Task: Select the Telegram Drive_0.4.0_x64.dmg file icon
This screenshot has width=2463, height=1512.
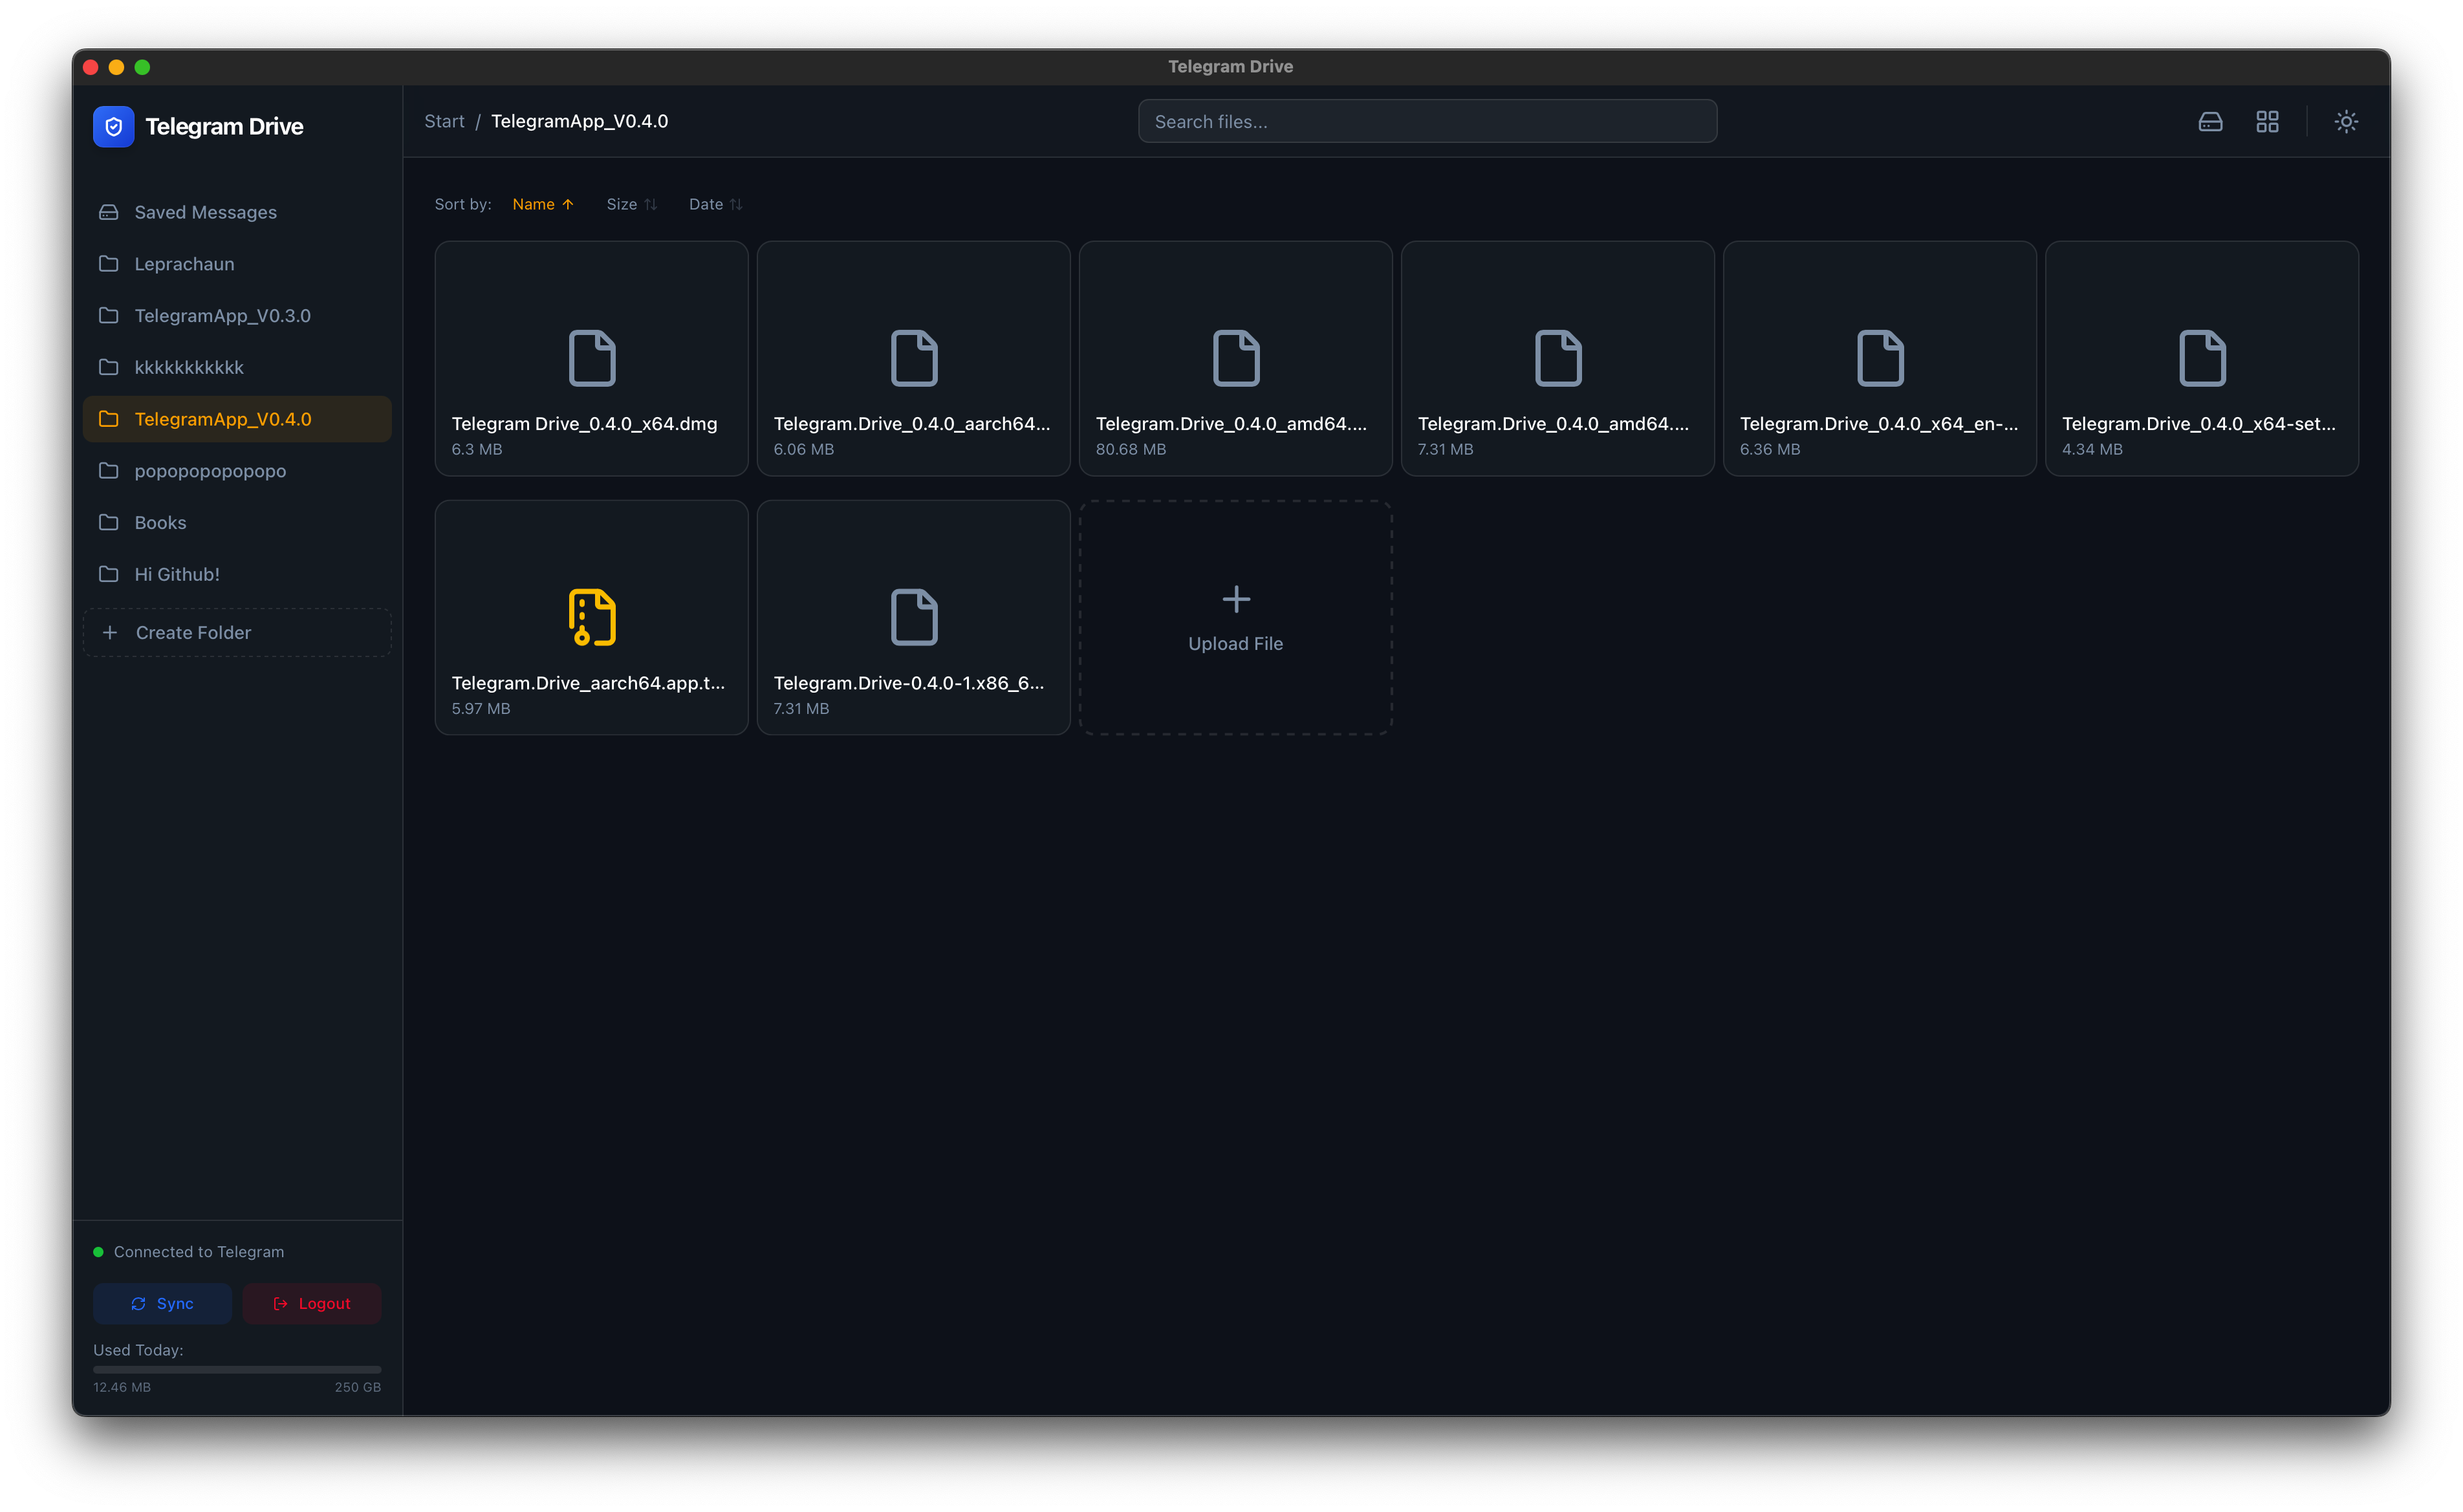Action: click(591, 358)
